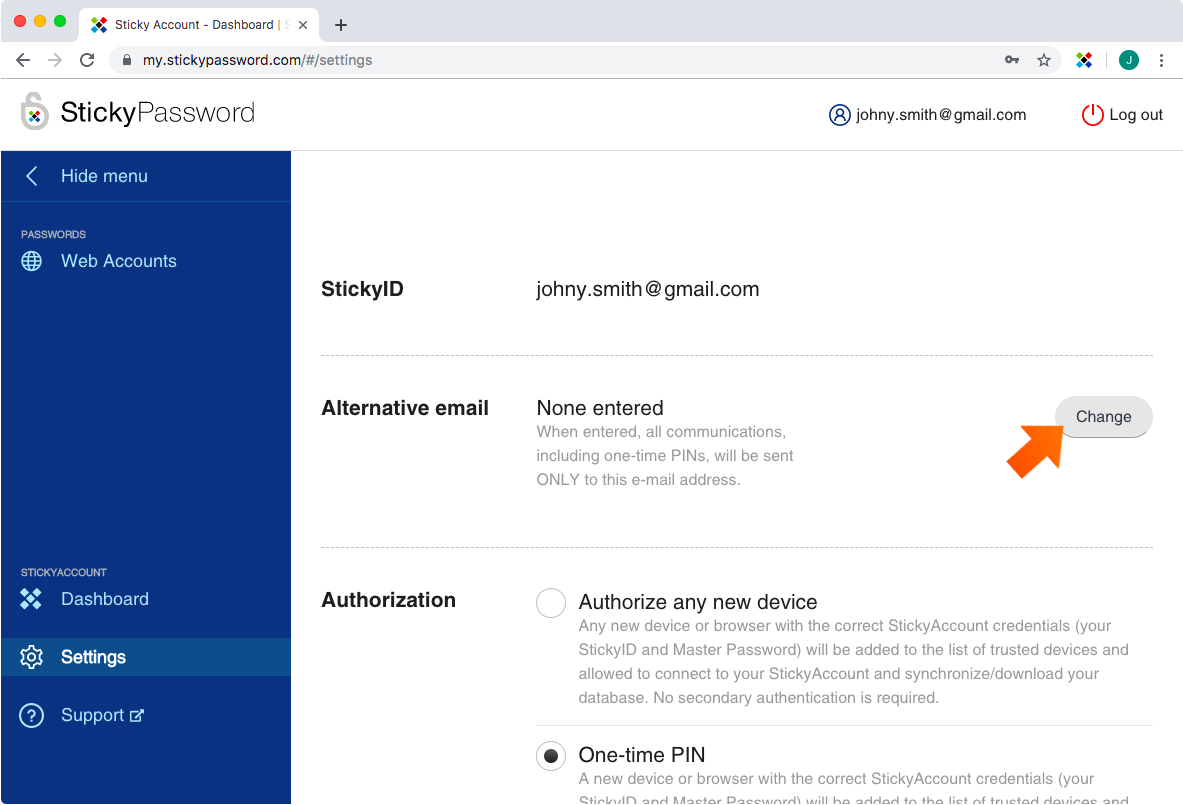Open the Sticky Password browser extension icon
Screen dimensions: 1183x805
coord(1084,60)
